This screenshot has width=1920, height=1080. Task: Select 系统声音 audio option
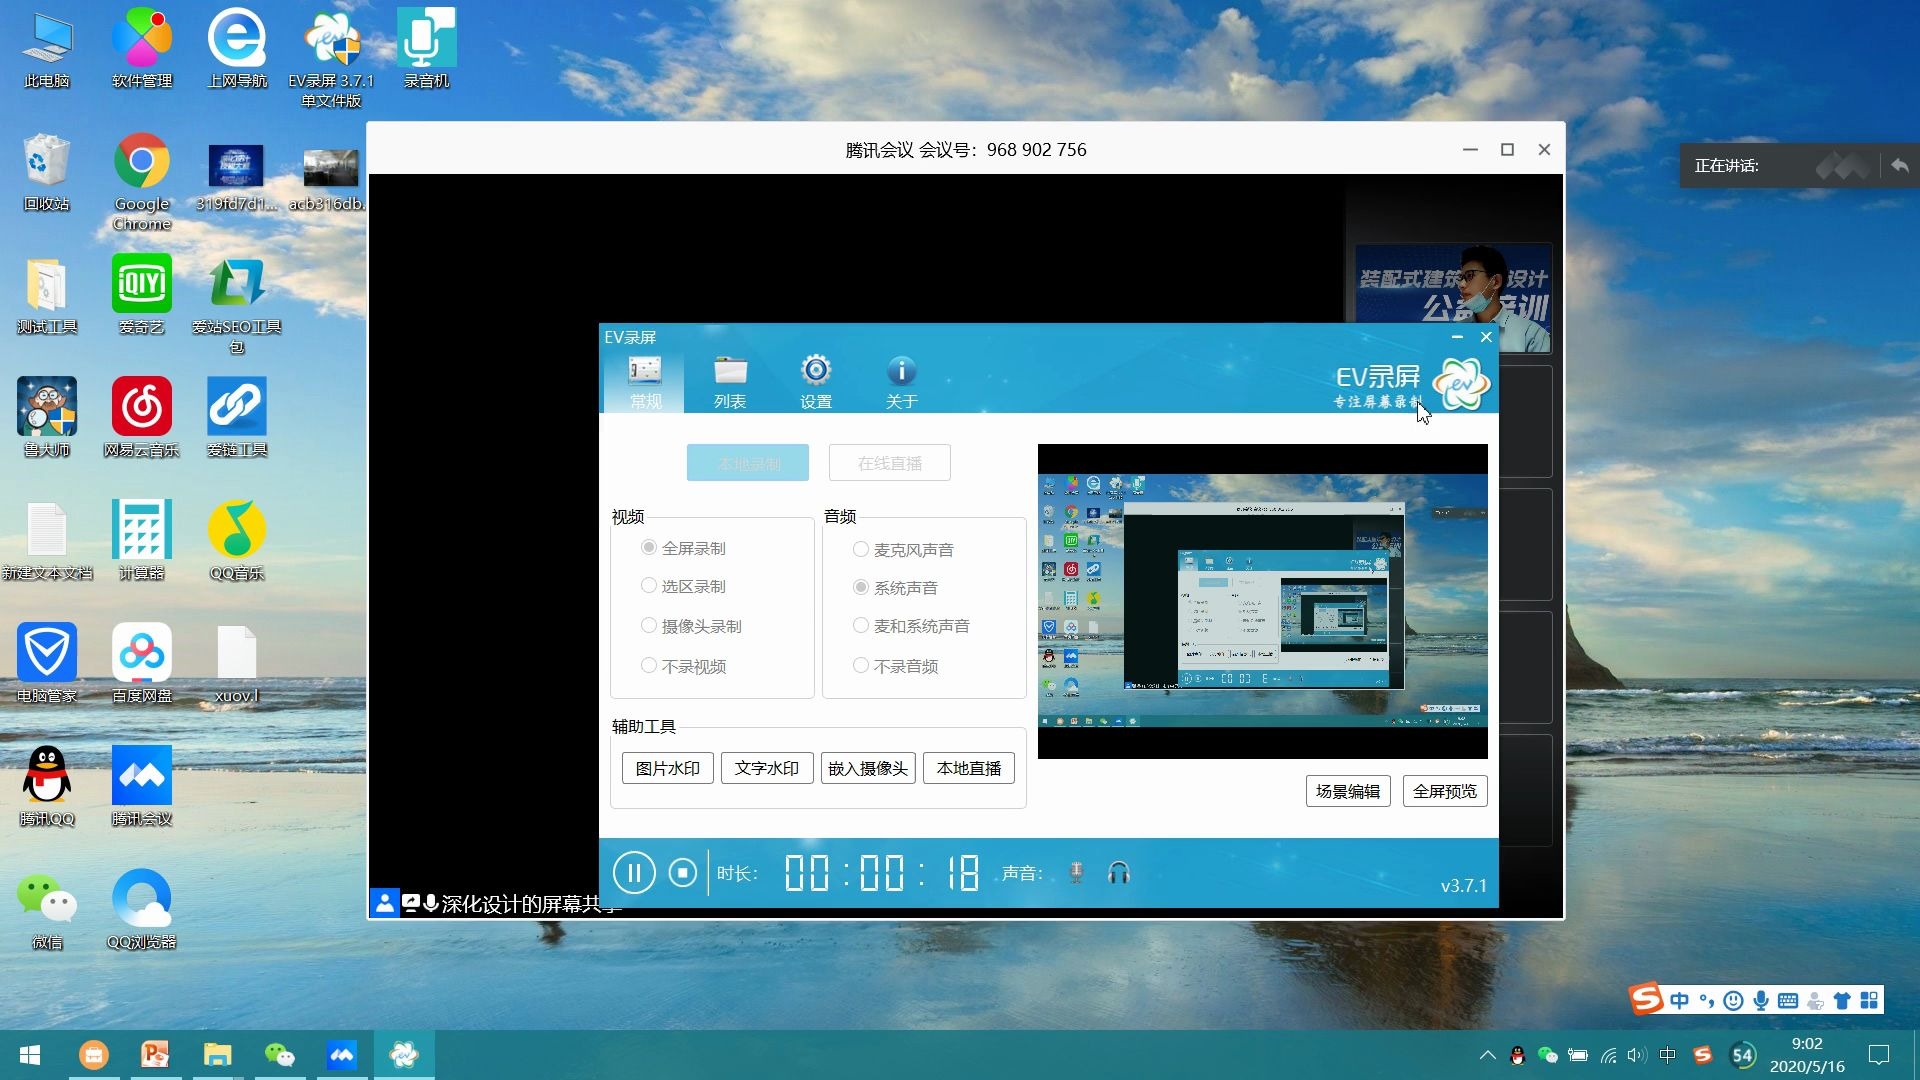895,588
